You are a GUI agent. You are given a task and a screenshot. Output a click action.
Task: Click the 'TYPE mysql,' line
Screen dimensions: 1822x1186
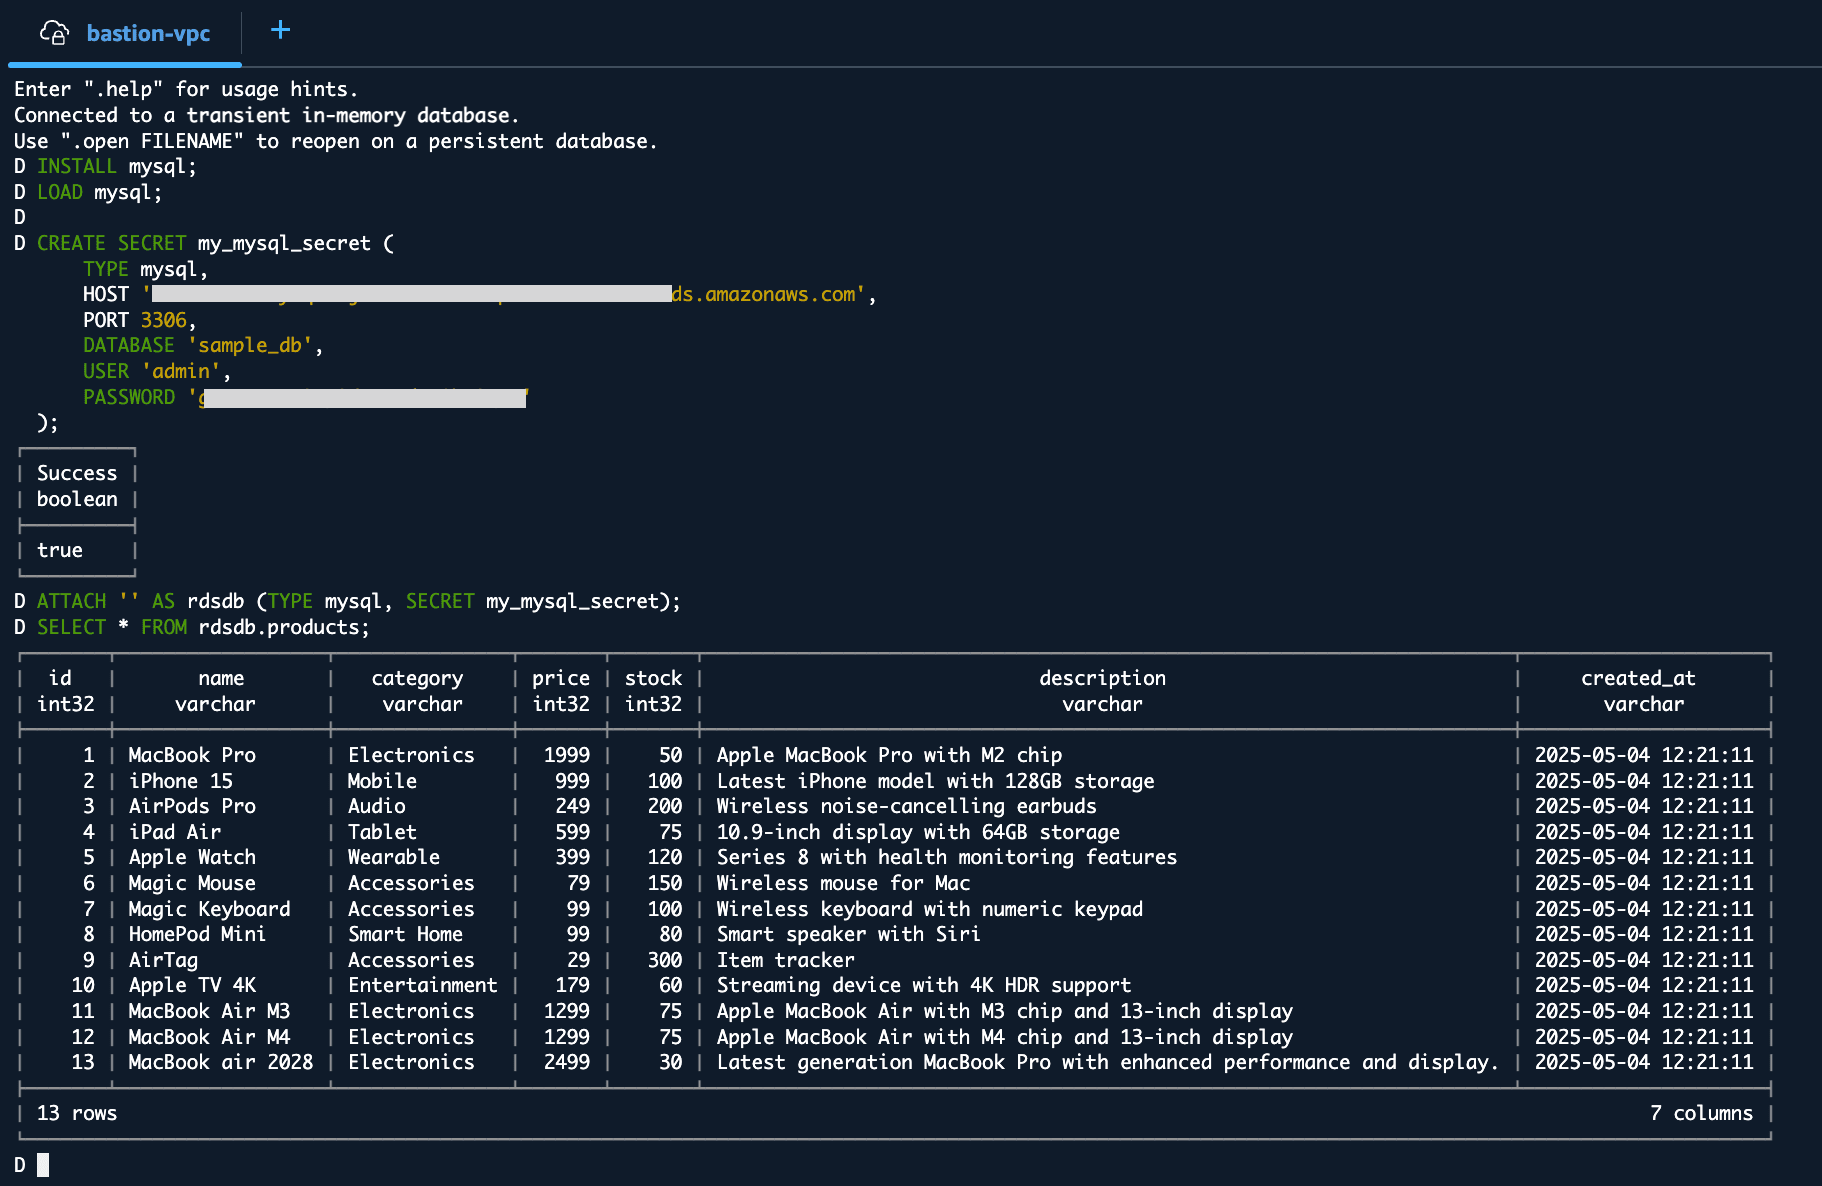(145, 269)
